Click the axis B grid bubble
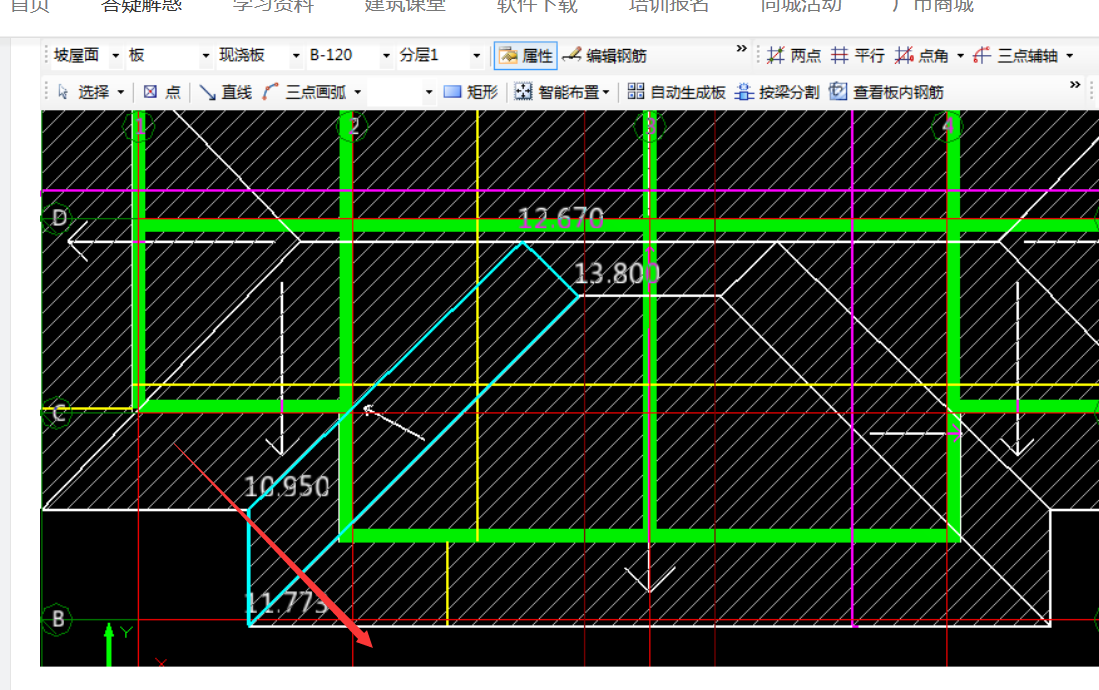Screen dimensions: 1099x690 click(x=58, y=619)
